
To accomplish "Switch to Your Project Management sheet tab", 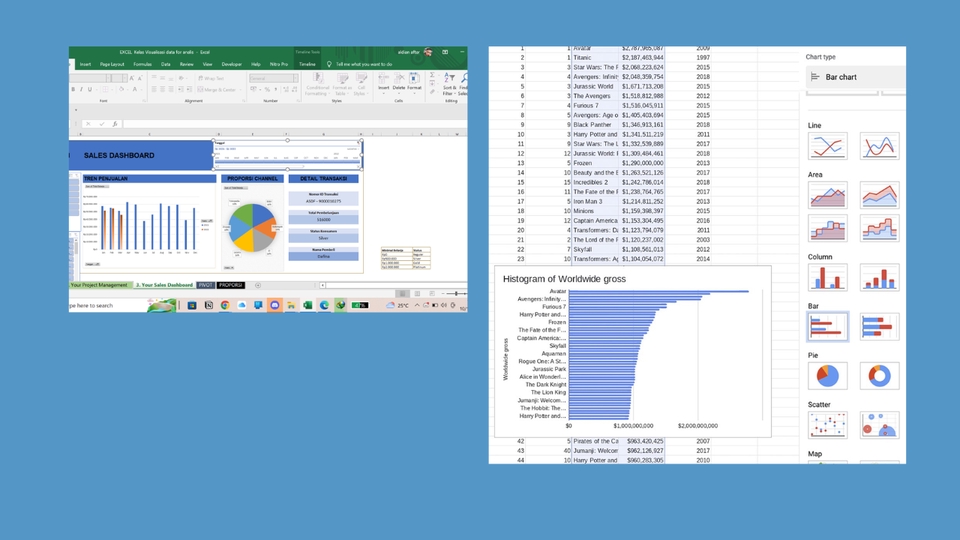I will pos(99,285).
